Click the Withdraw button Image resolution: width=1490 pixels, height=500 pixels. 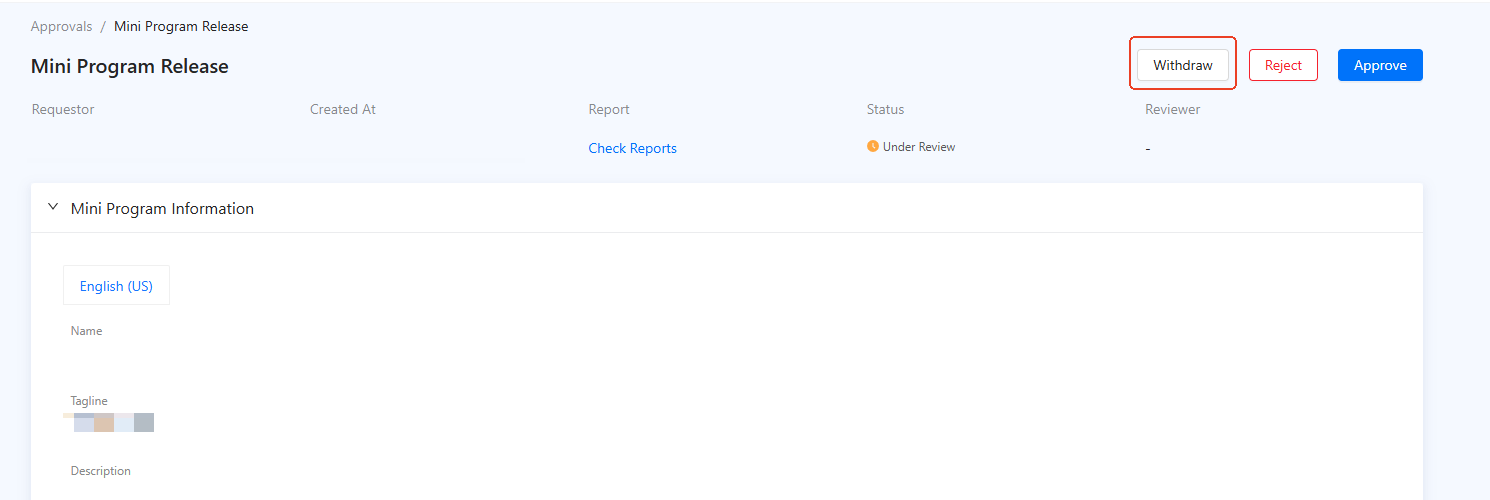(1182, 65)
